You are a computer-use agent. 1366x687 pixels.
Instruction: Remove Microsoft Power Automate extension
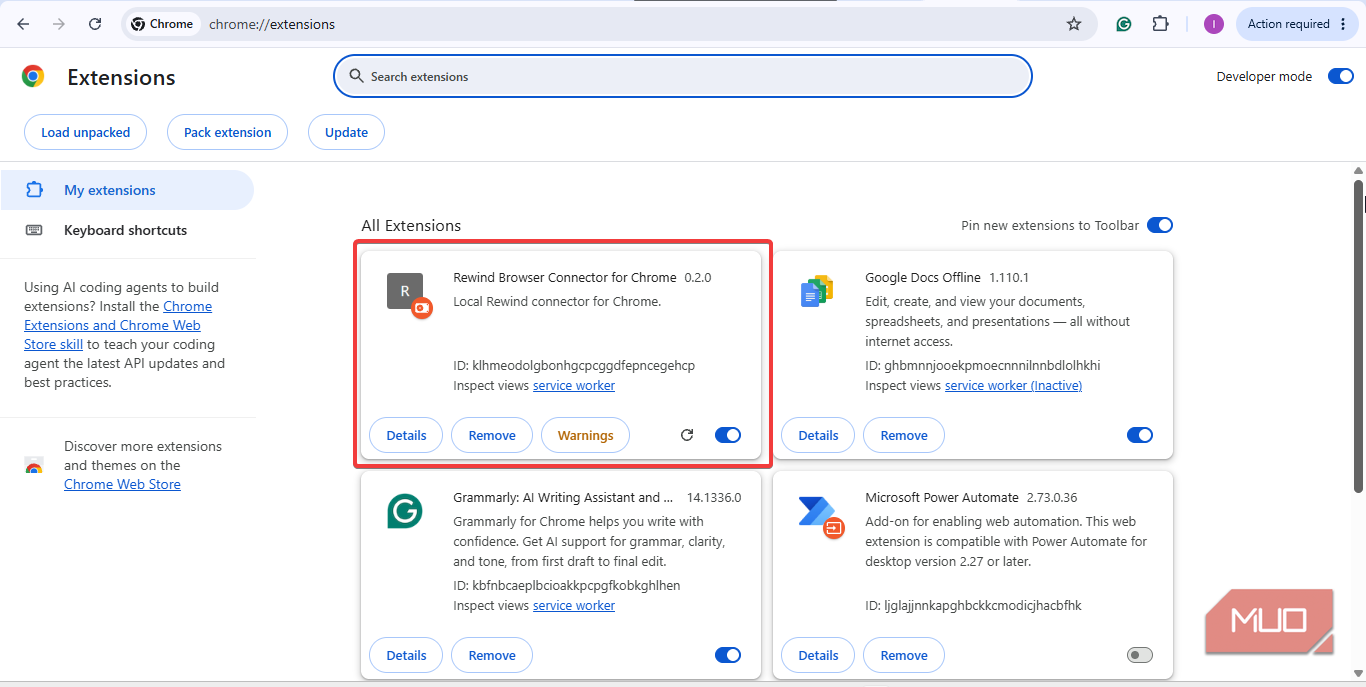[x=904, y=655]
